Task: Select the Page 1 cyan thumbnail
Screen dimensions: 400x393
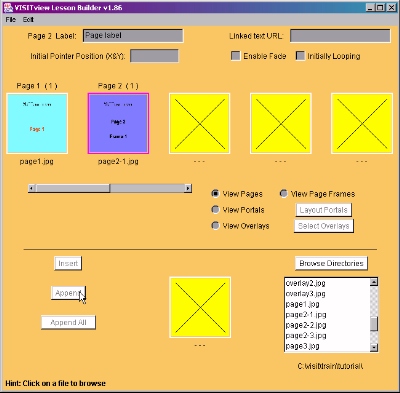Action: point(37,123)
